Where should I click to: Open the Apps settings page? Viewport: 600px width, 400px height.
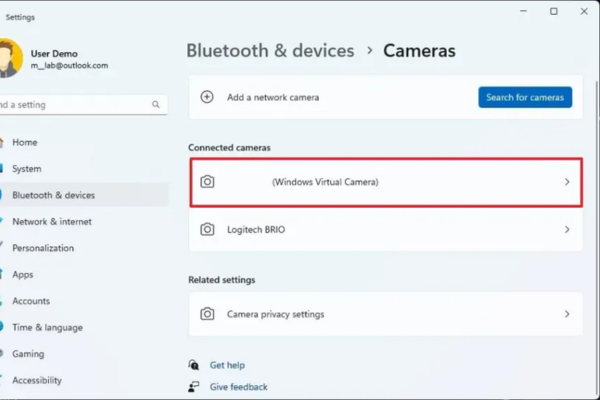point(23,274)
